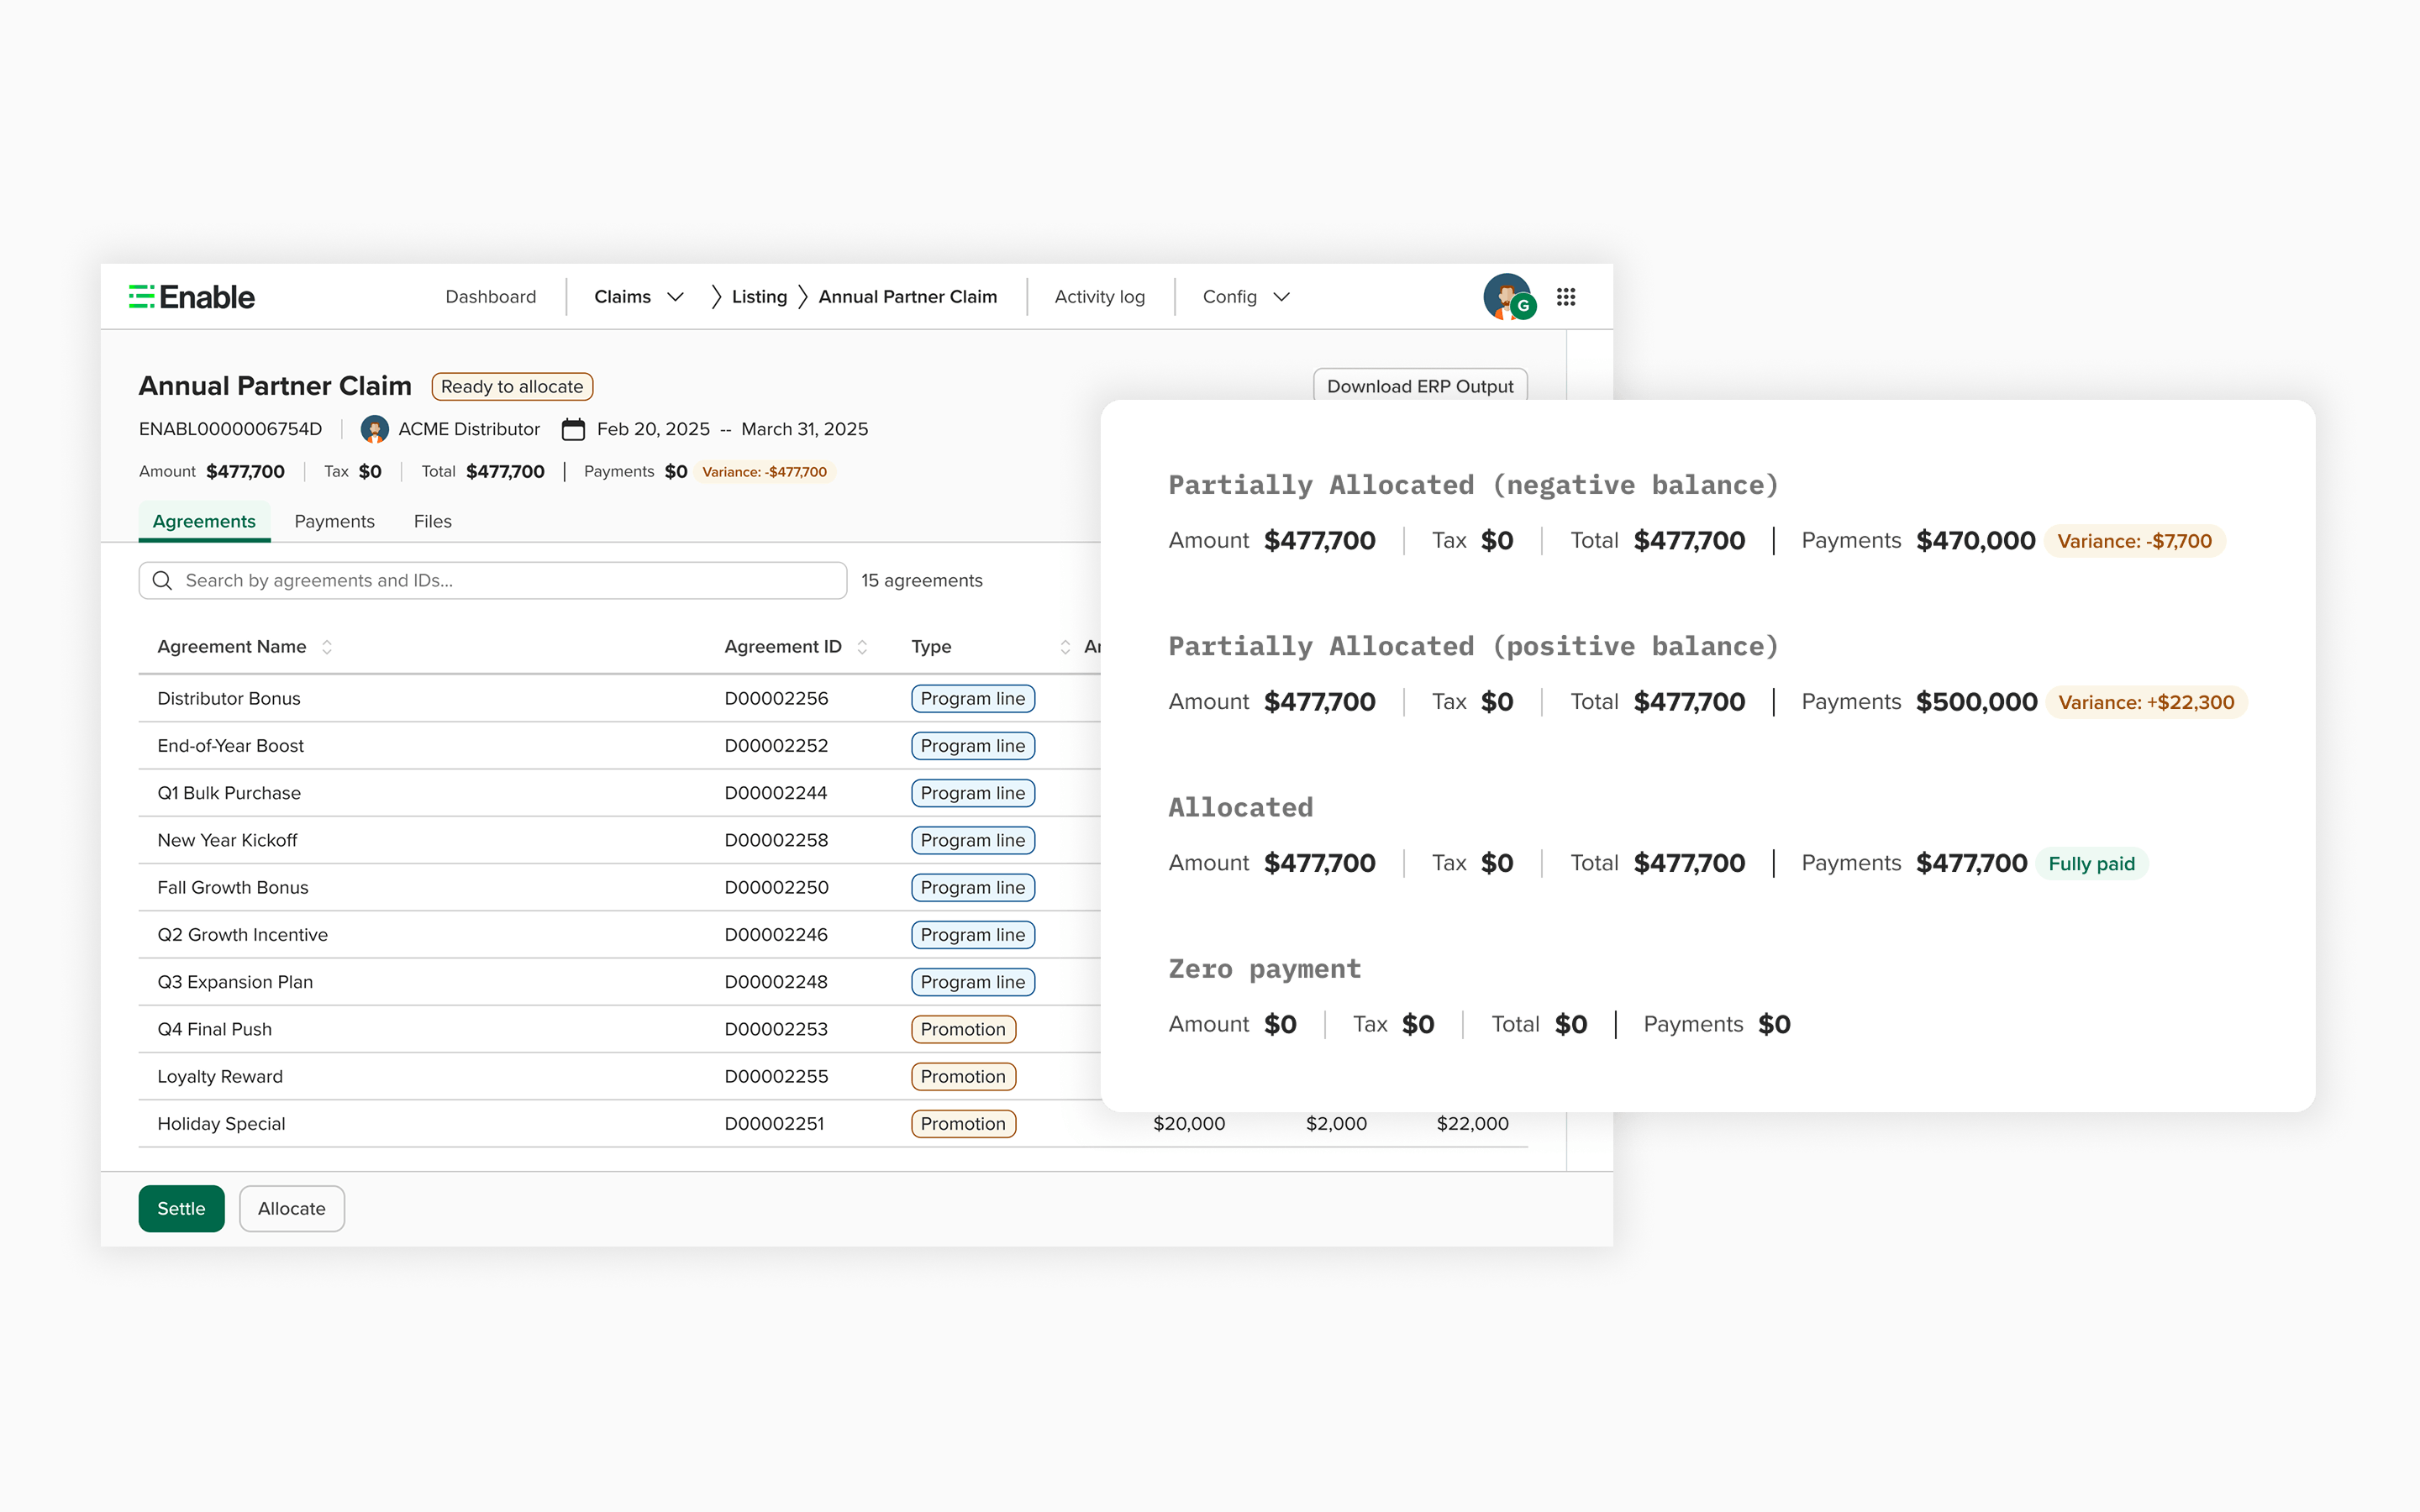Click the Fully paid badge
2420x1512 pixels.
point(2091,864)
